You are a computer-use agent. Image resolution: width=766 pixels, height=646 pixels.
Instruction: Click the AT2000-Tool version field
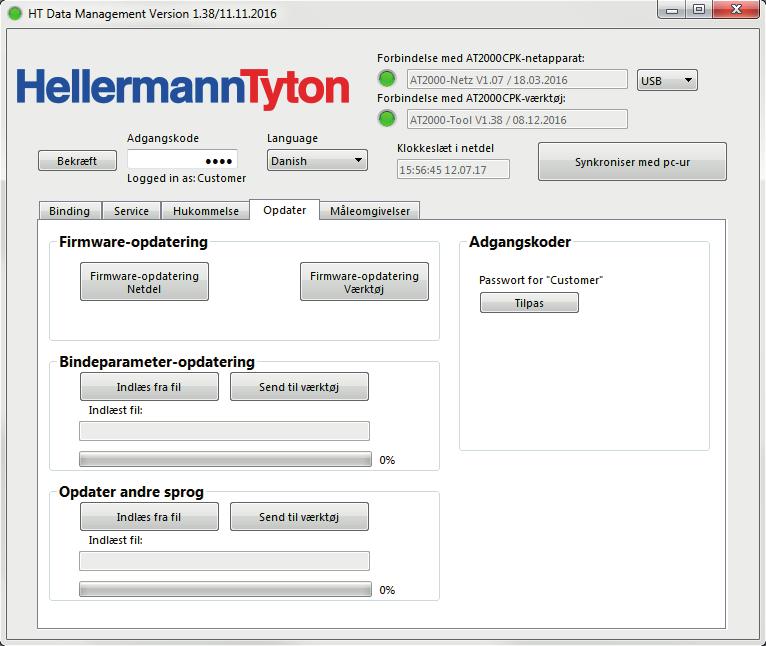coord(517,120)
